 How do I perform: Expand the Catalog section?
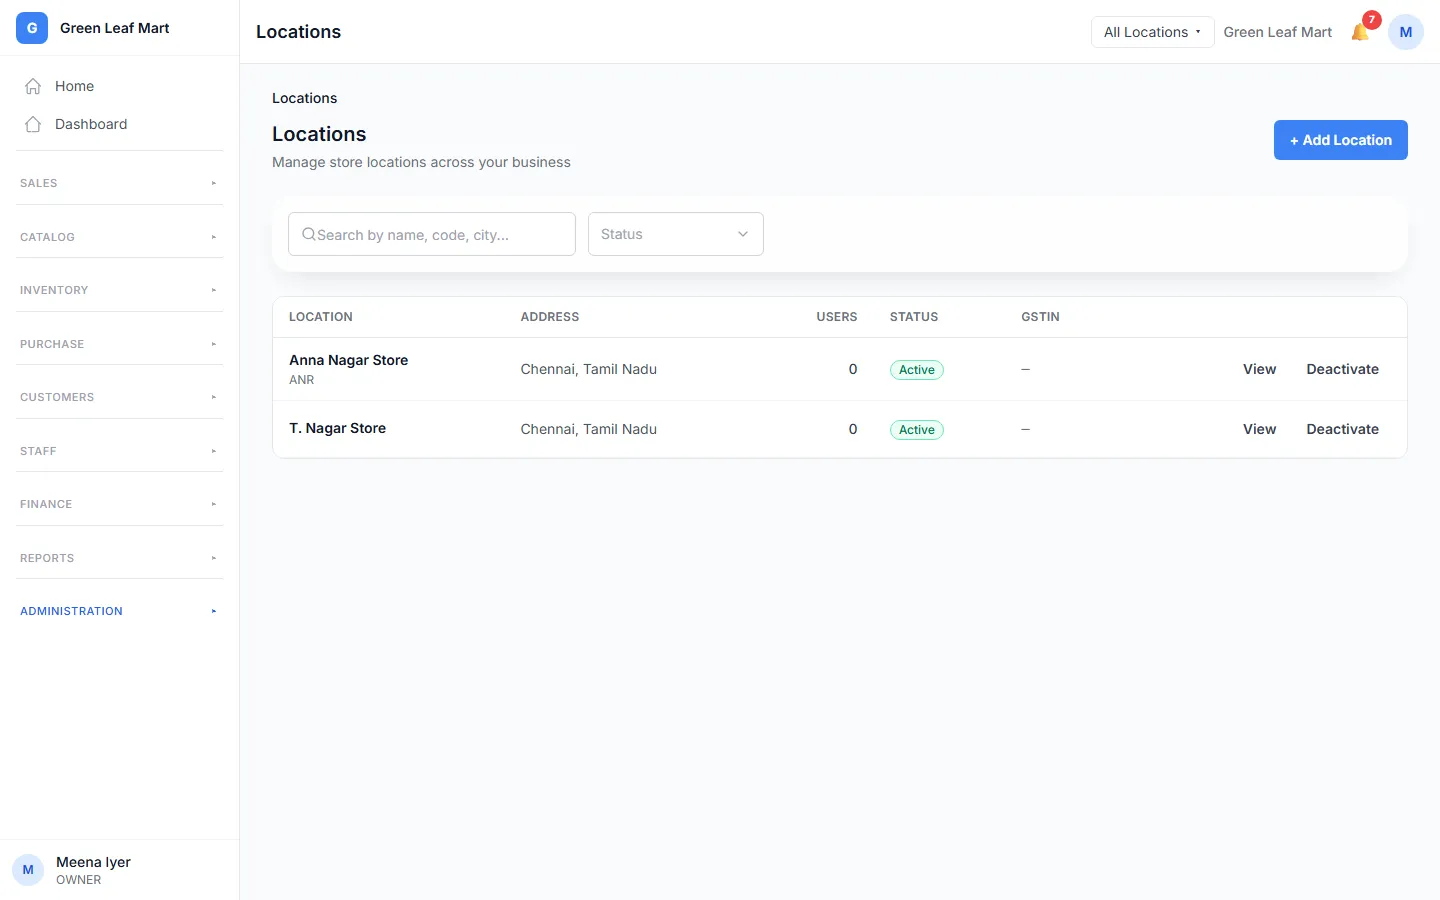pos(120,237)
